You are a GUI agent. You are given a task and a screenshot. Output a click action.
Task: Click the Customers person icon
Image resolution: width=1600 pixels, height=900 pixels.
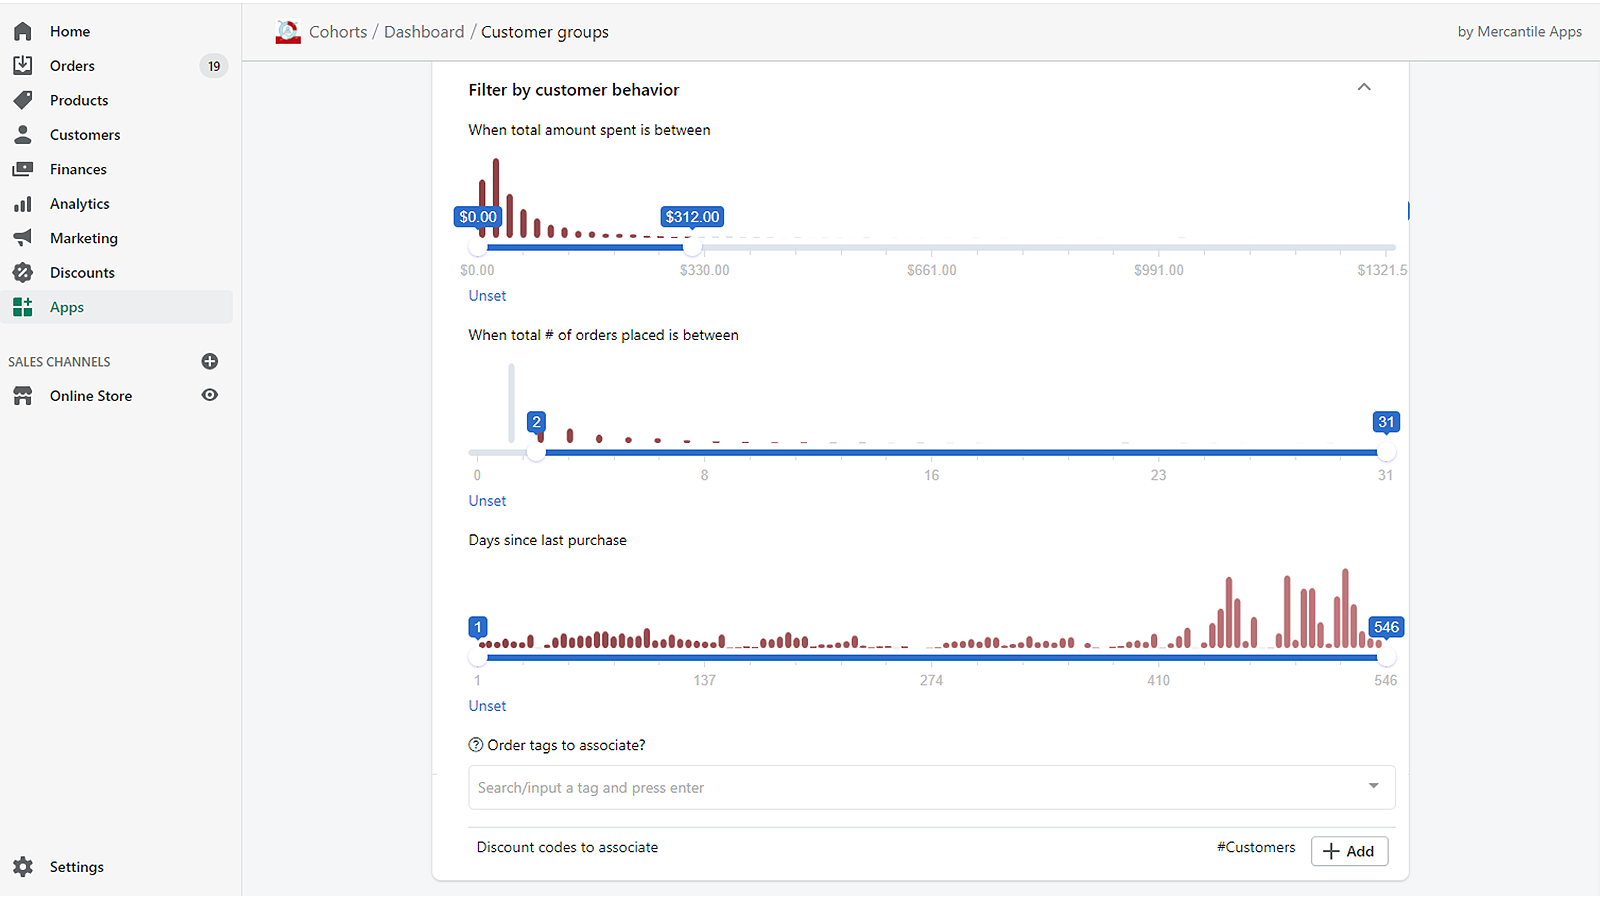[x=22, y=135]
